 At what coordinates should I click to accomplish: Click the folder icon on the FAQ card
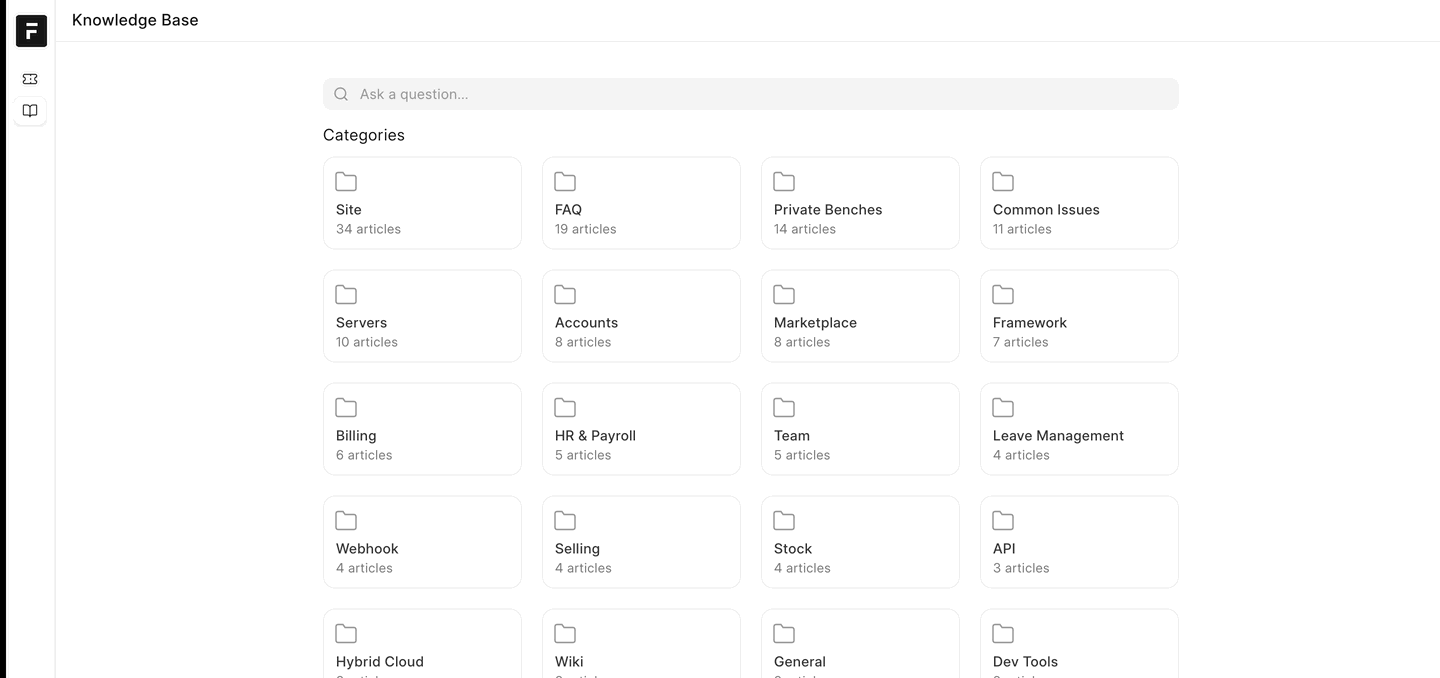pyautogui.click(x=564, y=181)
